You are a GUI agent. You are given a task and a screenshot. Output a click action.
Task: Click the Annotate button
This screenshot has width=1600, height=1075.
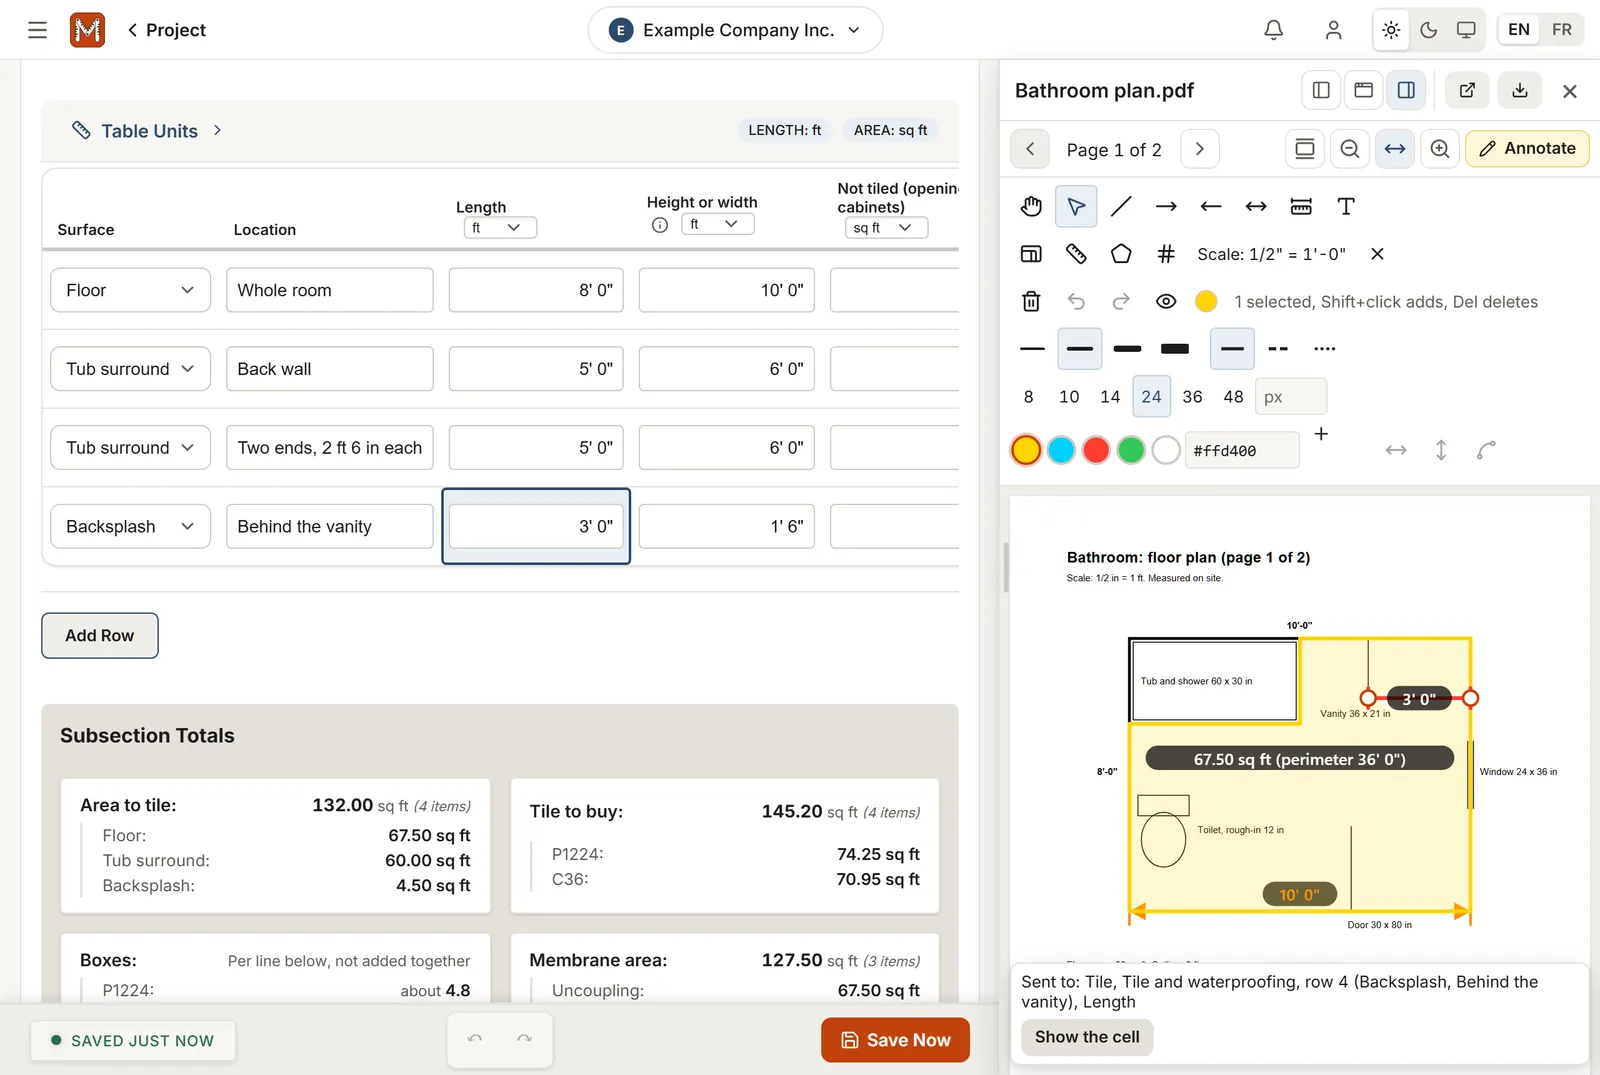[x=1527, y=149]
